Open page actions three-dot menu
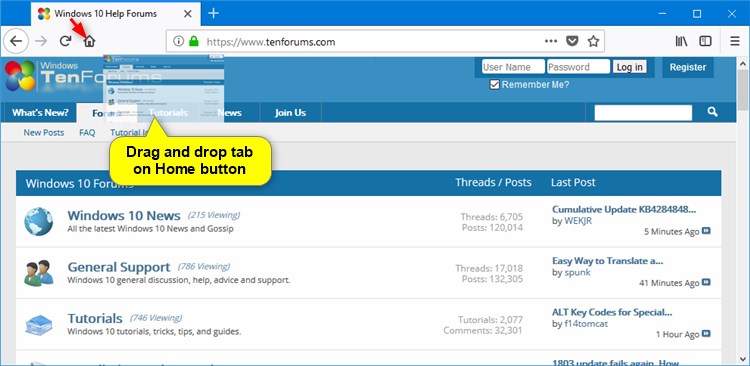Screen dimensions: 750x366 (551, 41)
